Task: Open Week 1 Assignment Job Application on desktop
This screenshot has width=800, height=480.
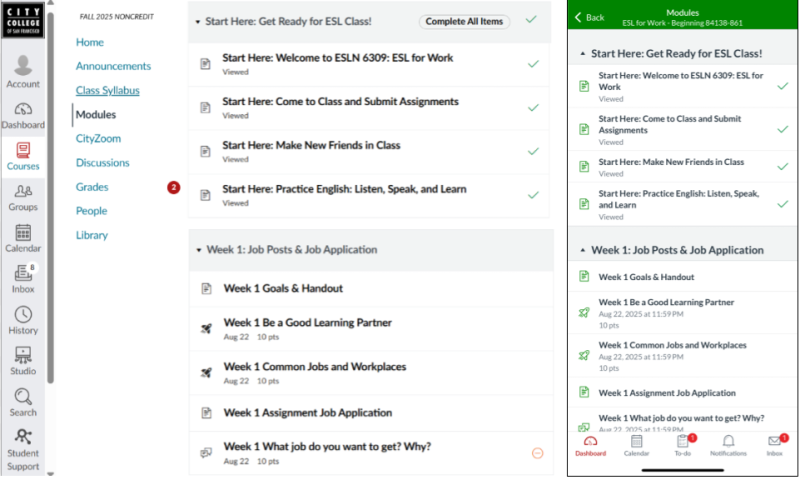Action: [308, 413]
